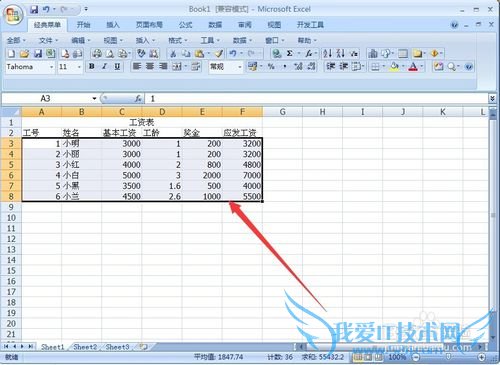Switch to 页面布局 ribbon tab
The image size is (500, 365).
[149, 25]
